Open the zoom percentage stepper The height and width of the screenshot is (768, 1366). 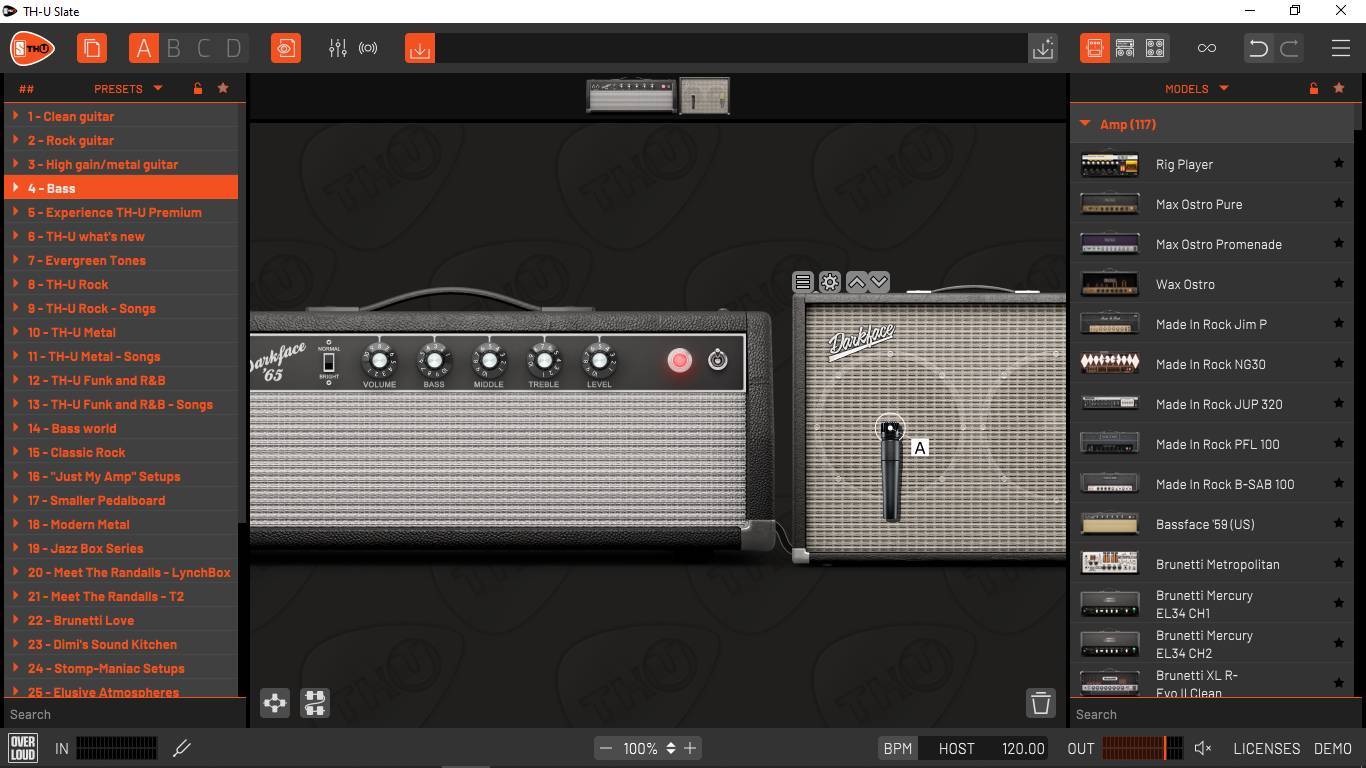point(671,748)
